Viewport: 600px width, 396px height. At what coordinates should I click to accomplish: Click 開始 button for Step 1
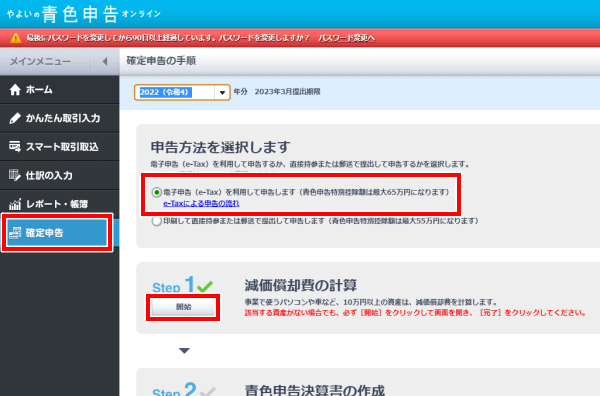click(x=183, y=307)
